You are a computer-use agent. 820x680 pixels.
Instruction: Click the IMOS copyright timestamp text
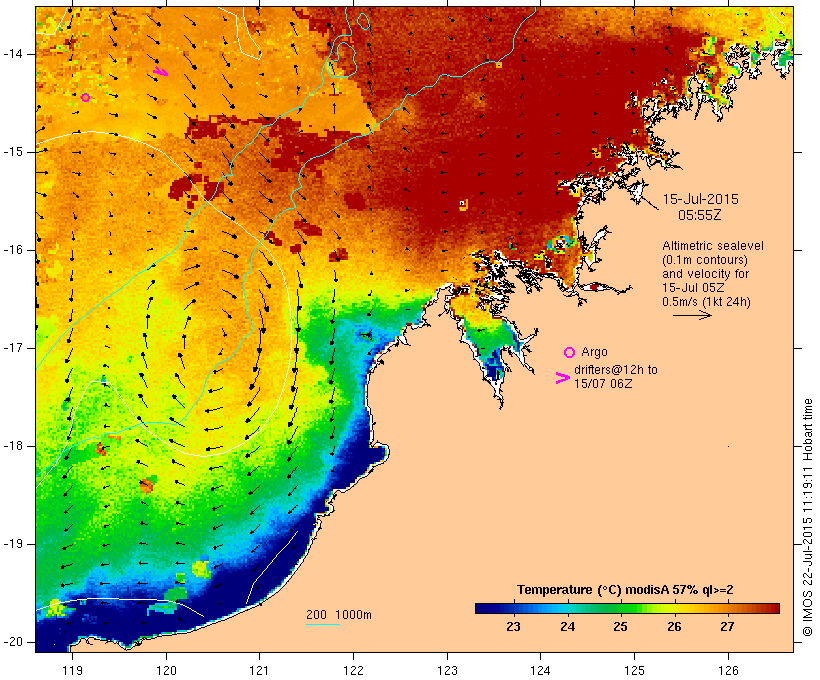pos(807,517)
